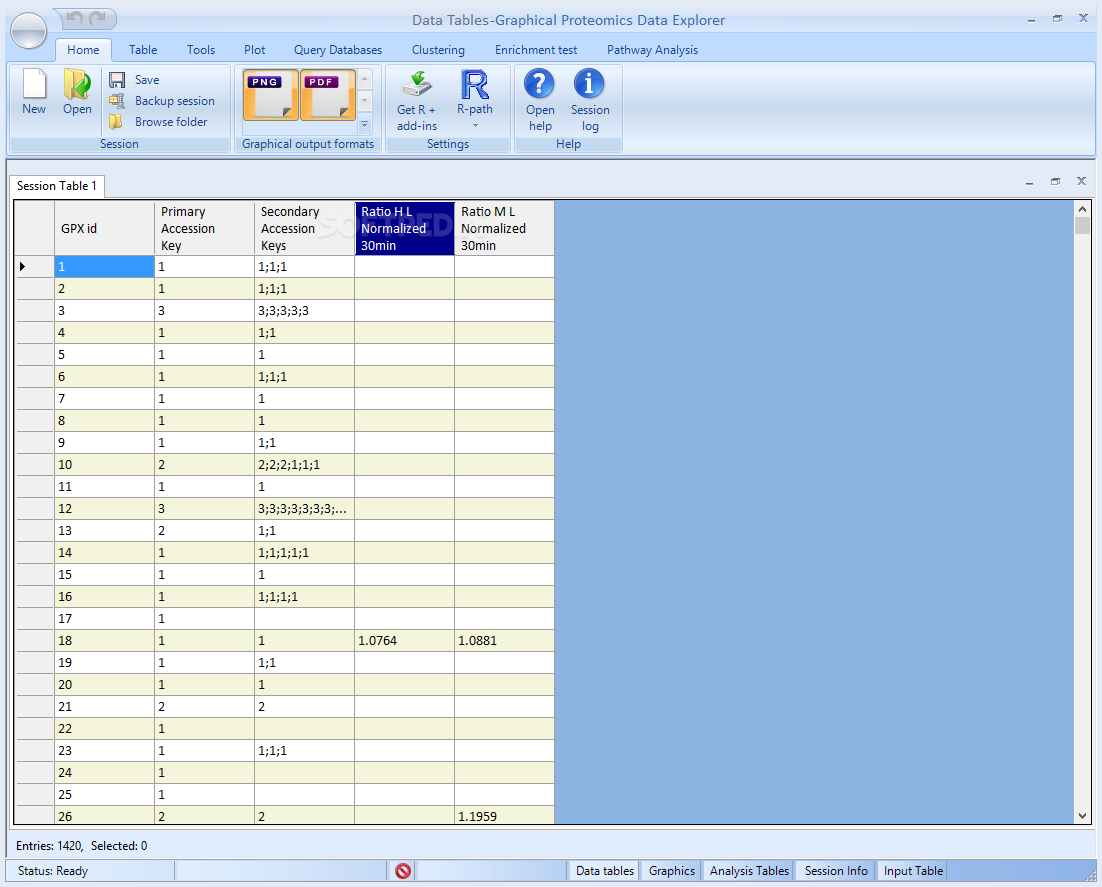Open the Table ribbon tab
The height and width of the screenshot is (887, 1102).
pos(143,50)
